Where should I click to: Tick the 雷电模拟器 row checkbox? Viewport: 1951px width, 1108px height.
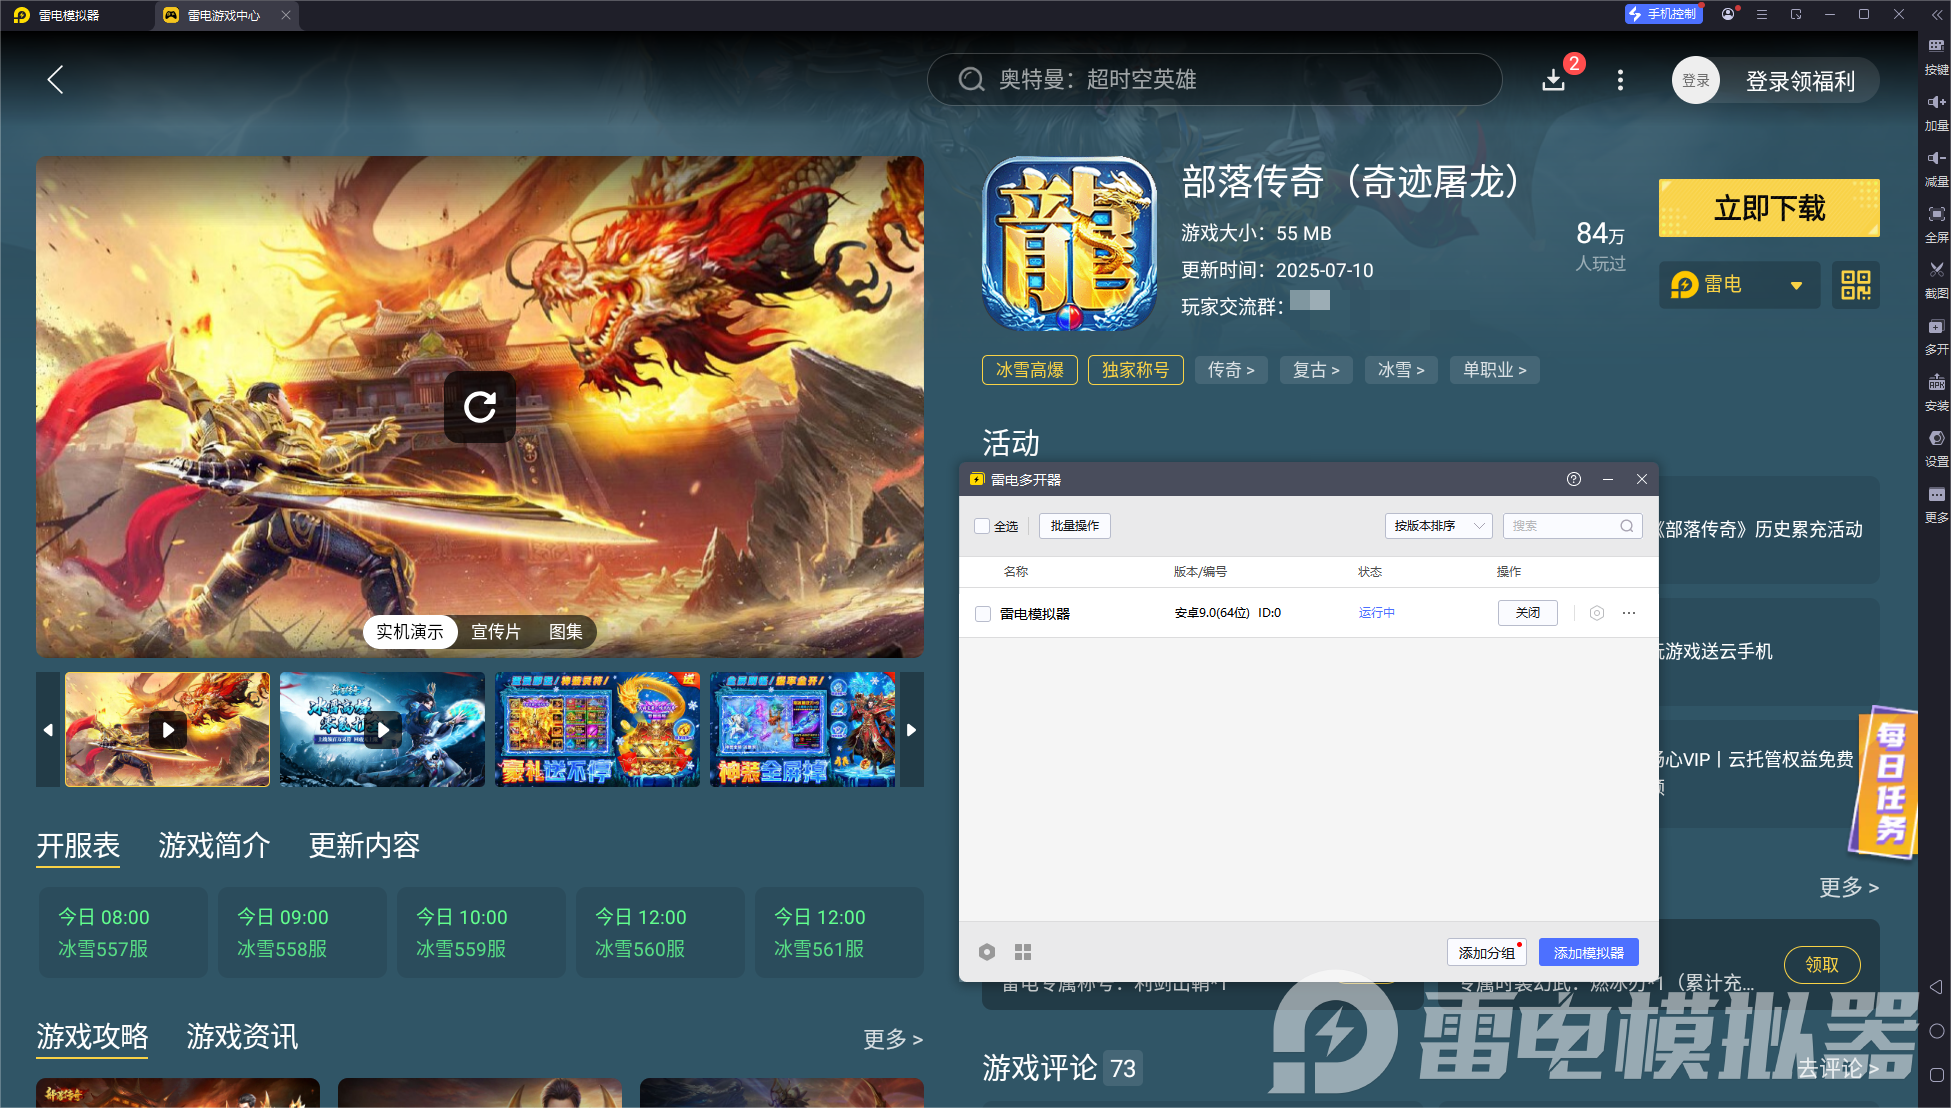click(983, 614)
